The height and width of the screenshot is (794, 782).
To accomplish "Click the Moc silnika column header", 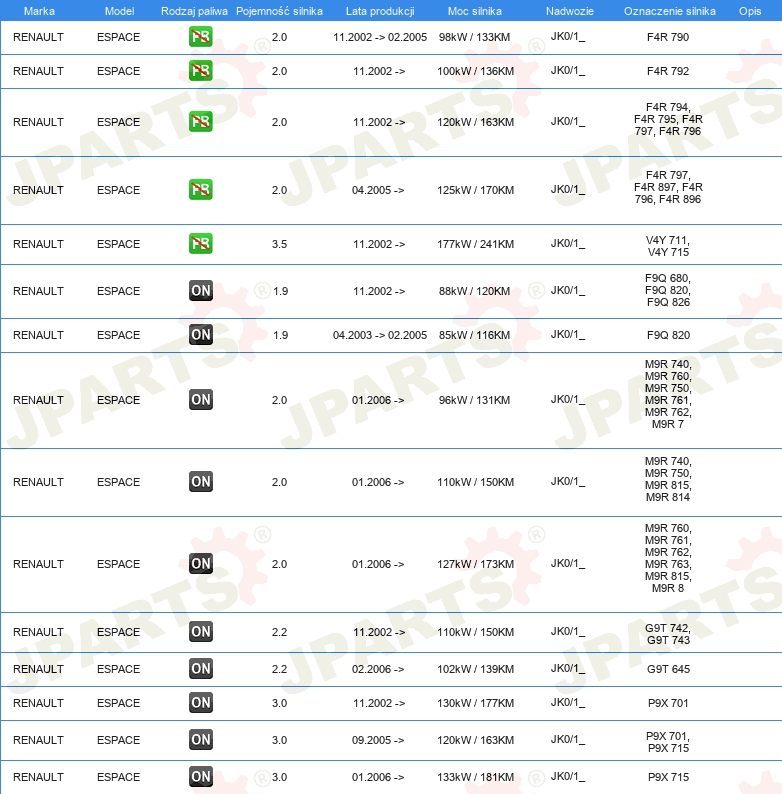I will pyautogui.click(x=476, y=10).
